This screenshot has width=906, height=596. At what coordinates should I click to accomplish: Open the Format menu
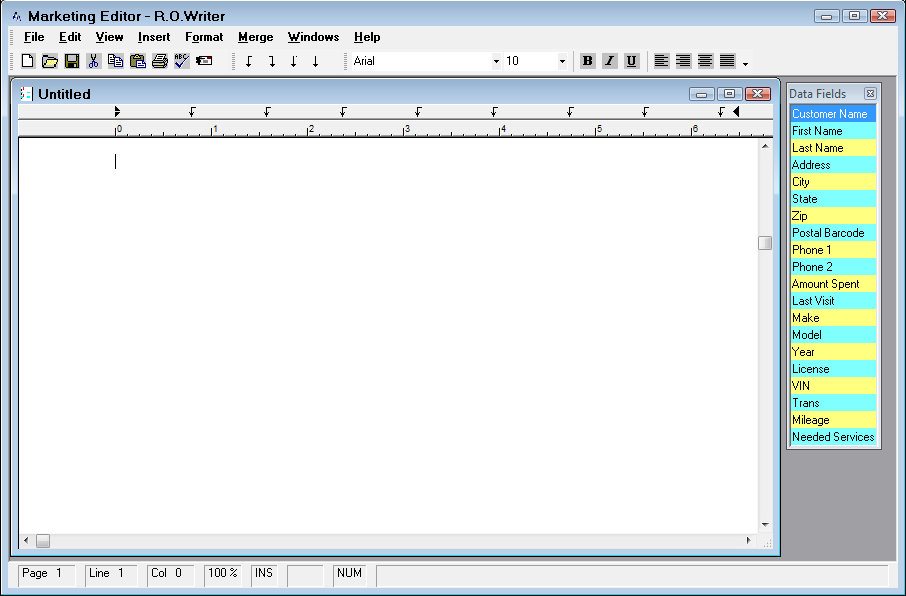[204, 37]
